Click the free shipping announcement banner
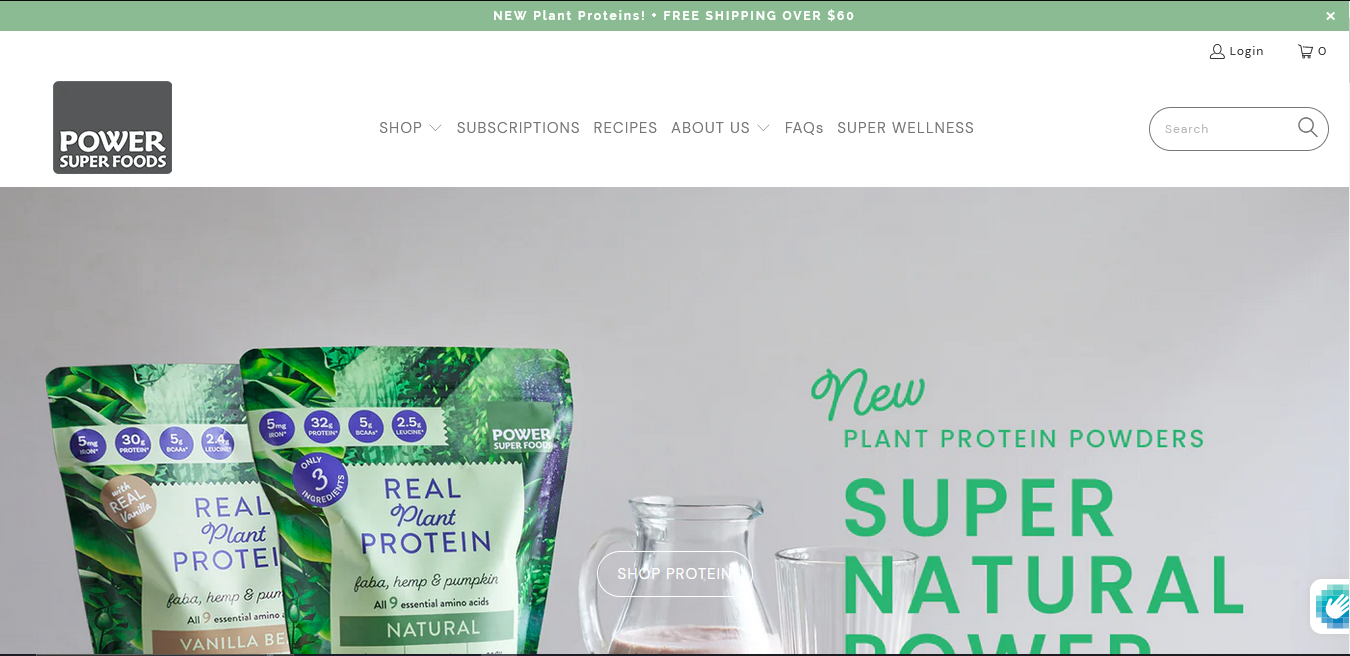 coord(674,16)
